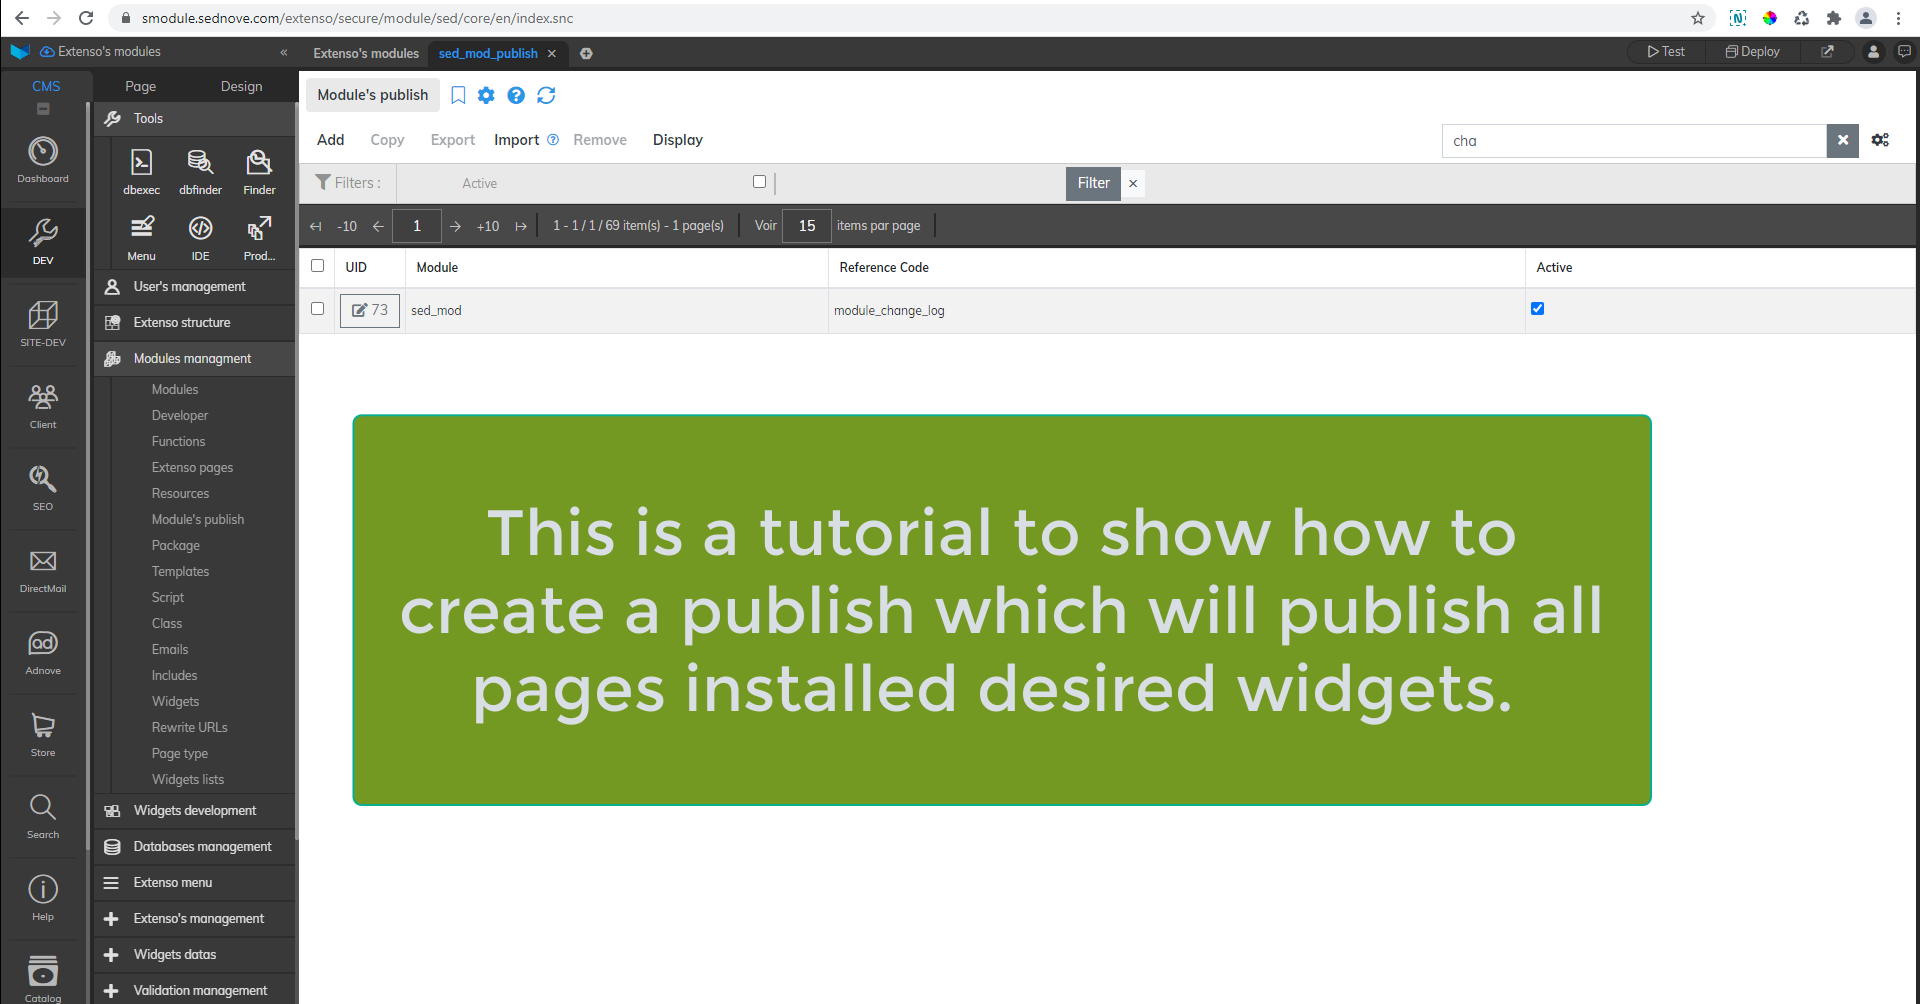This screenshot has width=1920, height=1004.
Task: Select the DEV wrench icon
Action: (x=43, y=242)
